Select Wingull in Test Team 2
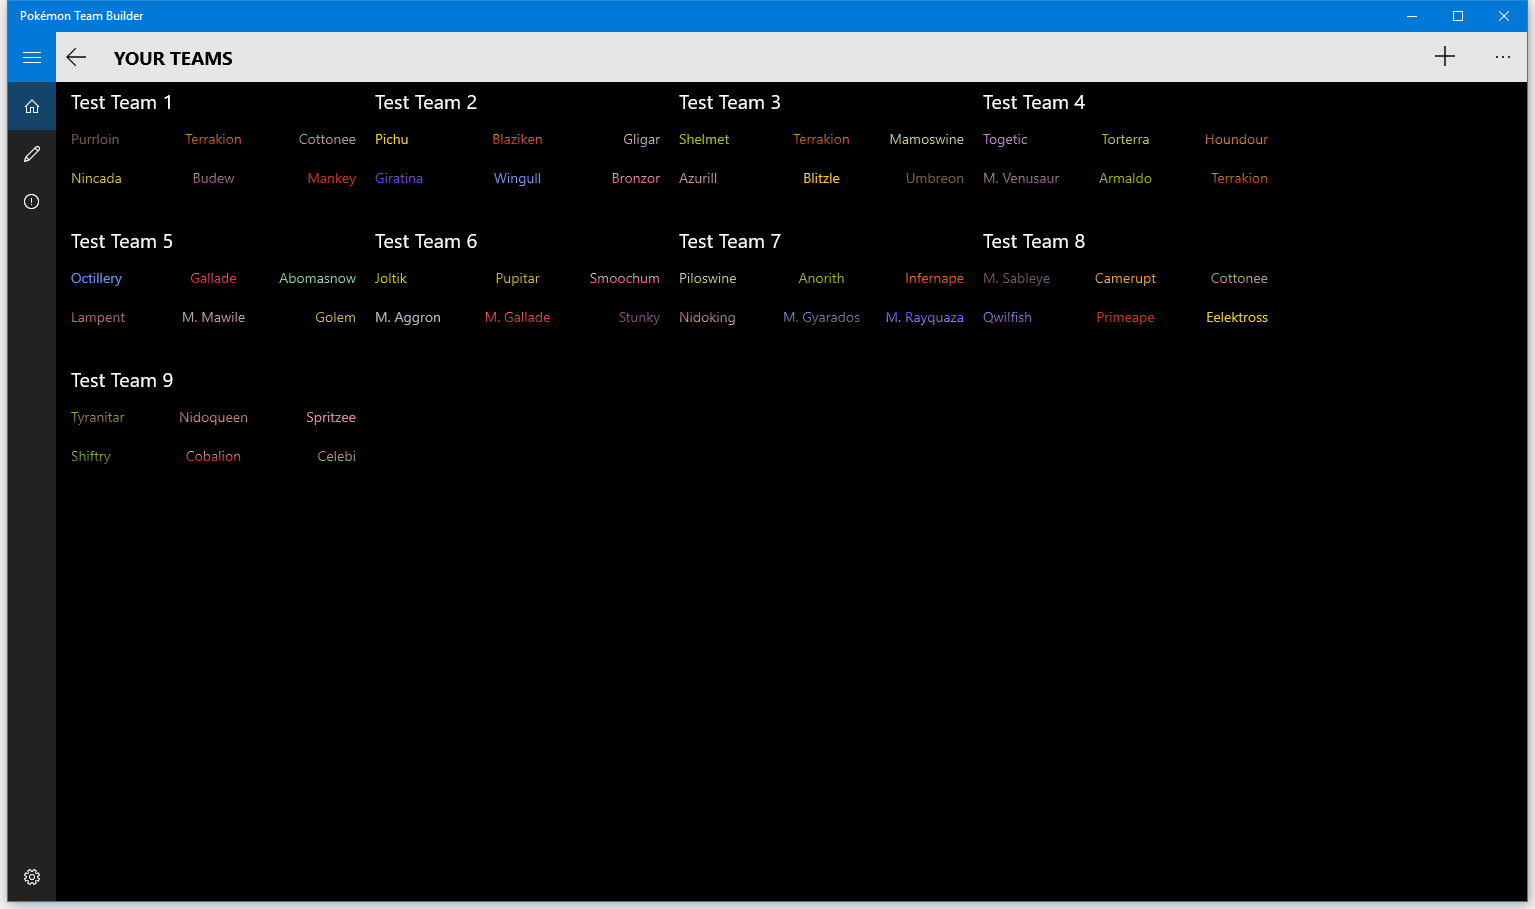Viewport: 1535px width, 909px height. click(517, 178)
